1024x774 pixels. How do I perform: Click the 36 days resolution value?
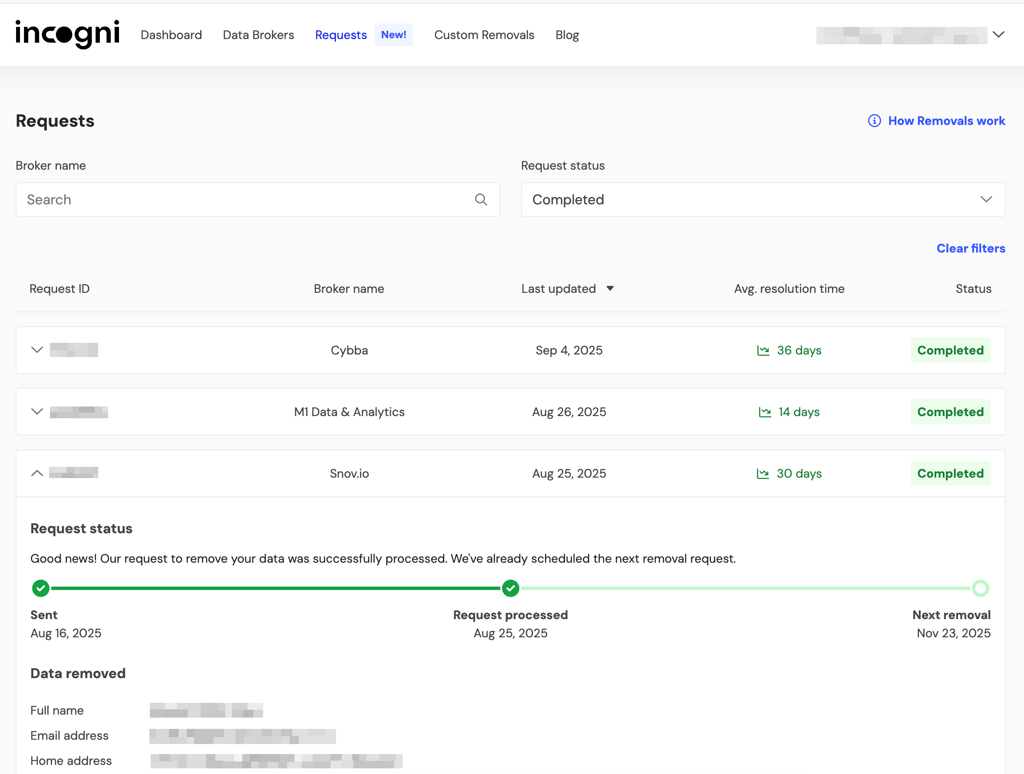(799, 350)
